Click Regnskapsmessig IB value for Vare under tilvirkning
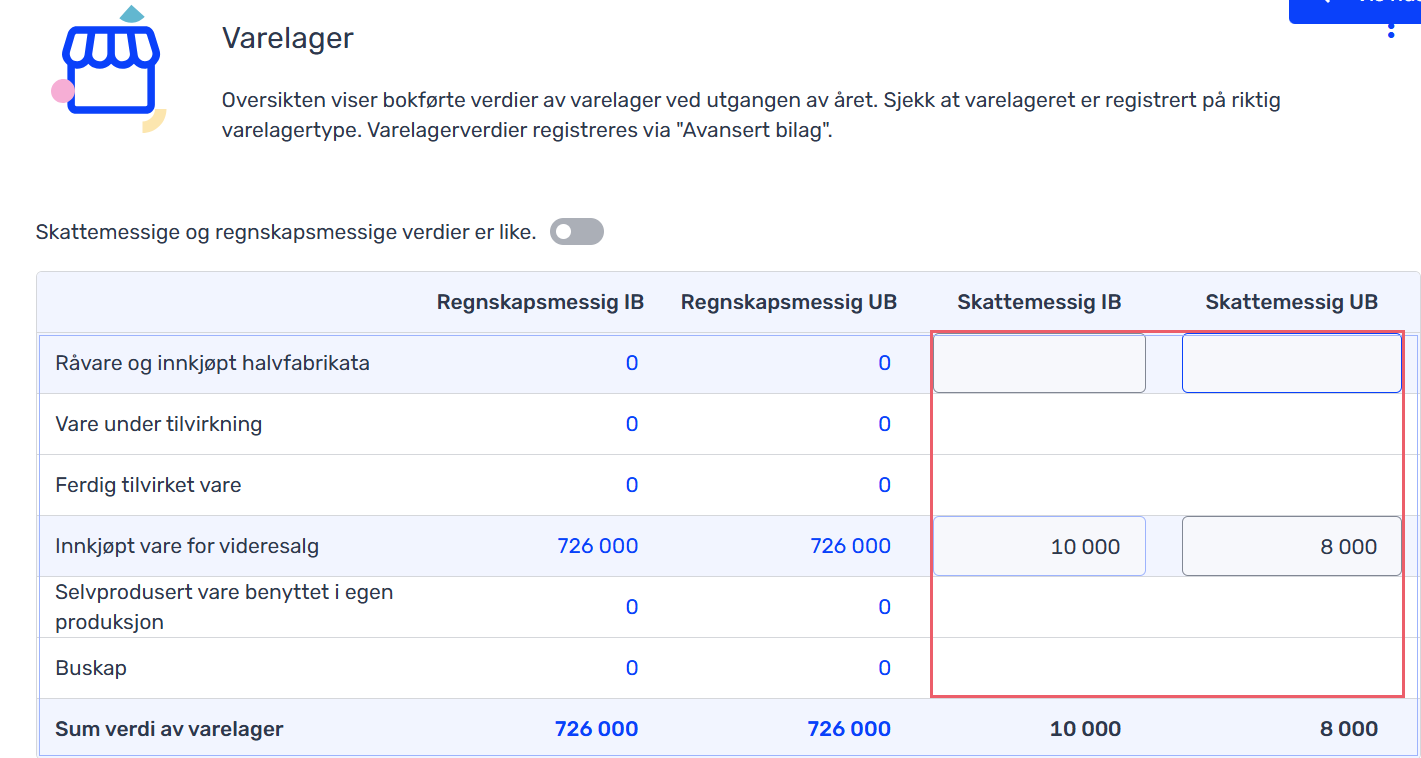The width and height of the screenshot is (1421, 758). [x=632, y=424]
